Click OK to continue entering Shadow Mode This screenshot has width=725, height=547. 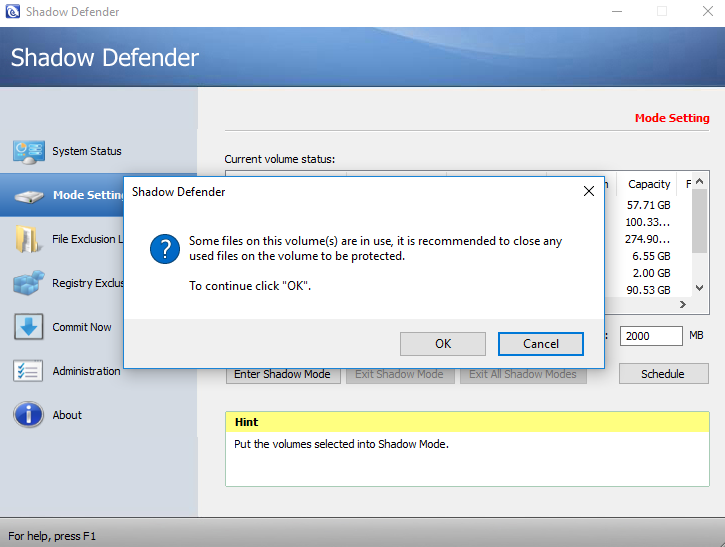coord(442,344)
